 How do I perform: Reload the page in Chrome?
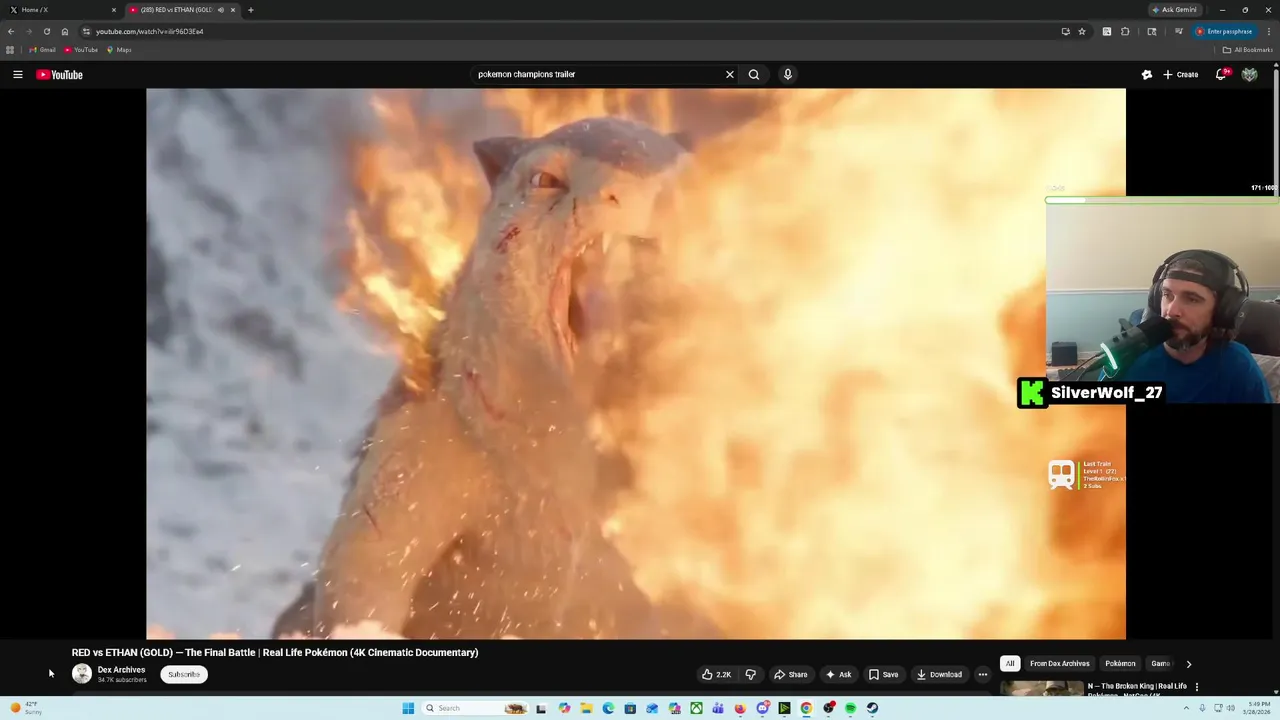point(46,31)
